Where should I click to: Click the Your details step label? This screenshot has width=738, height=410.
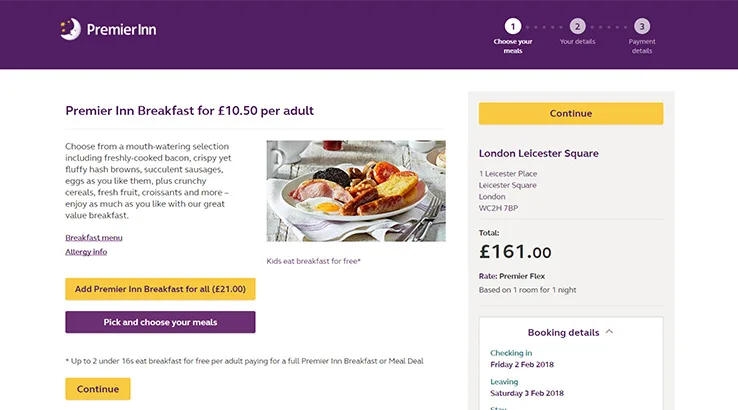click(x=577, y=42)
